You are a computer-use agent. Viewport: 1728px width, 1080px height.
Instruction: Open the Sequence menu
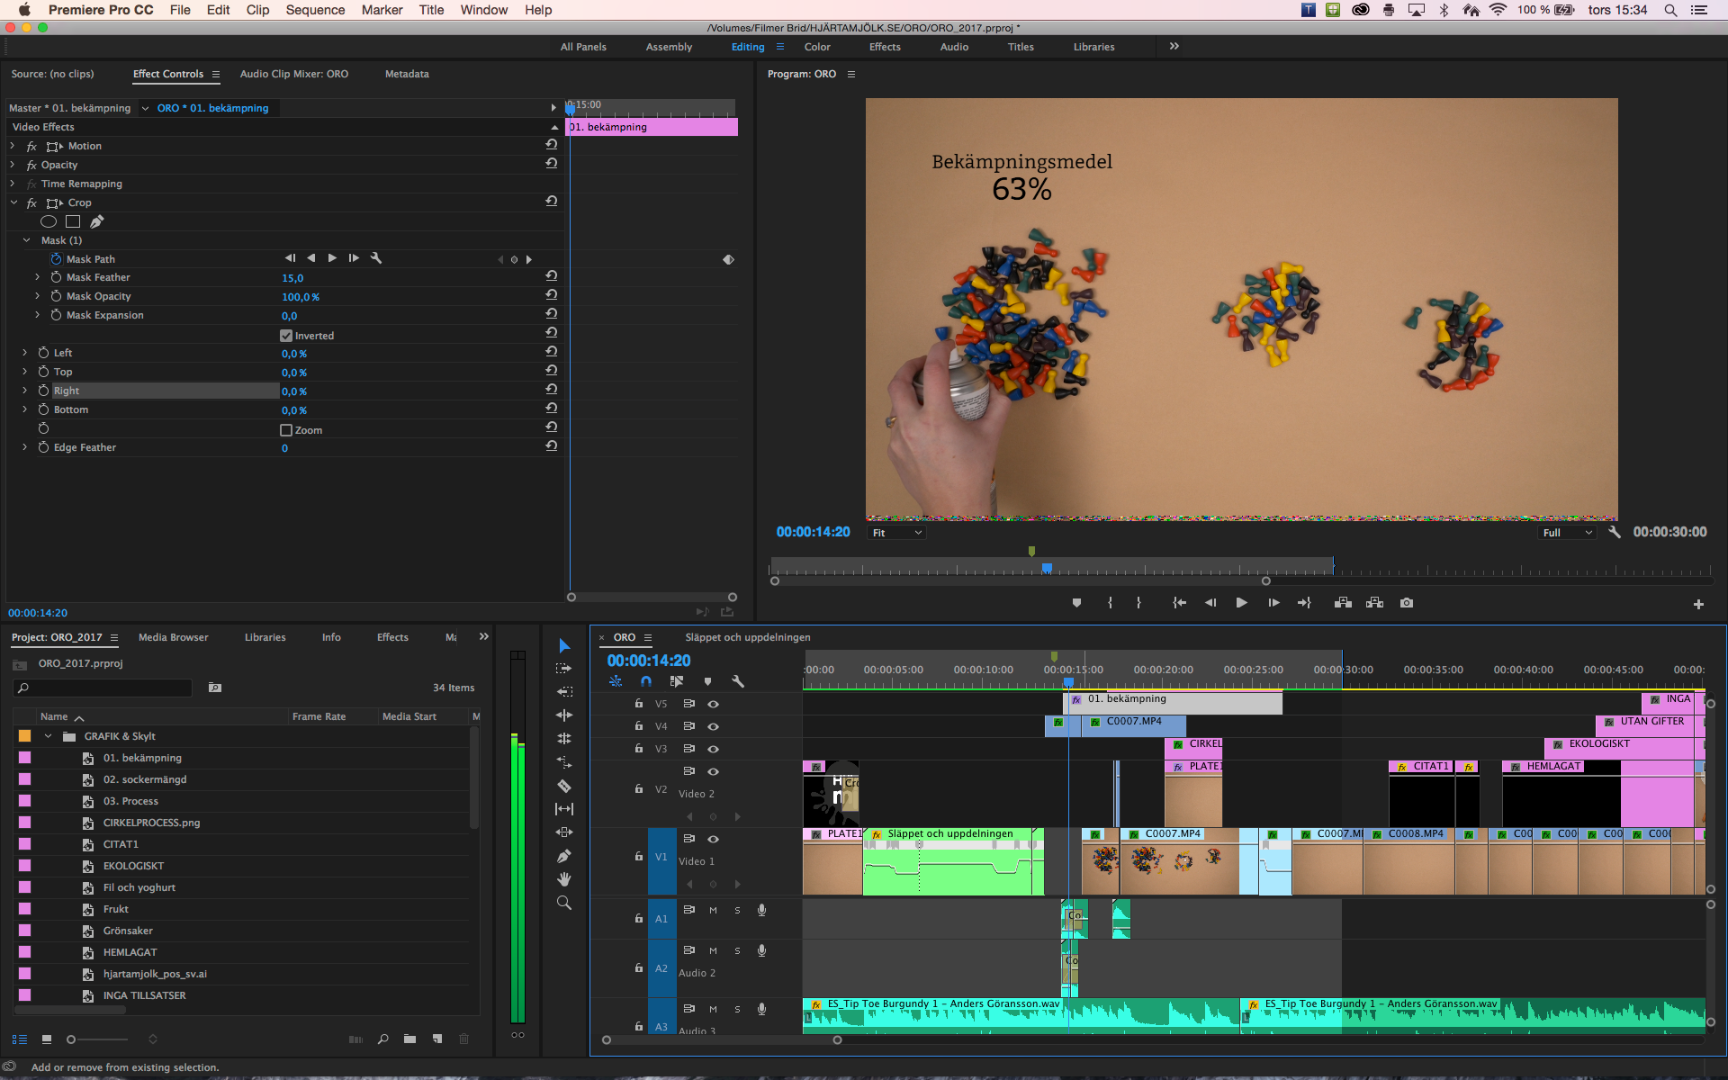pos(315,10)
